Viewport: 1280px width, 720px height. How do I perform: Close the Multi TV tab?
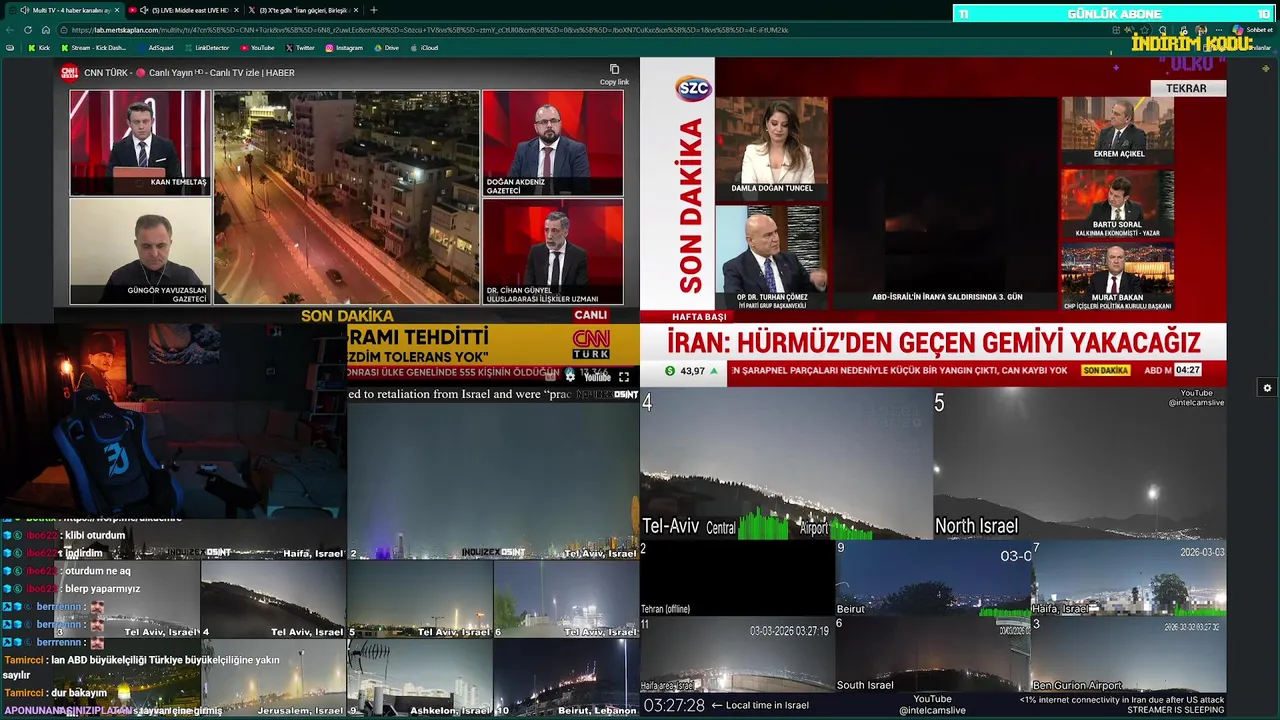pyautogui.click(x=116, y=10)
